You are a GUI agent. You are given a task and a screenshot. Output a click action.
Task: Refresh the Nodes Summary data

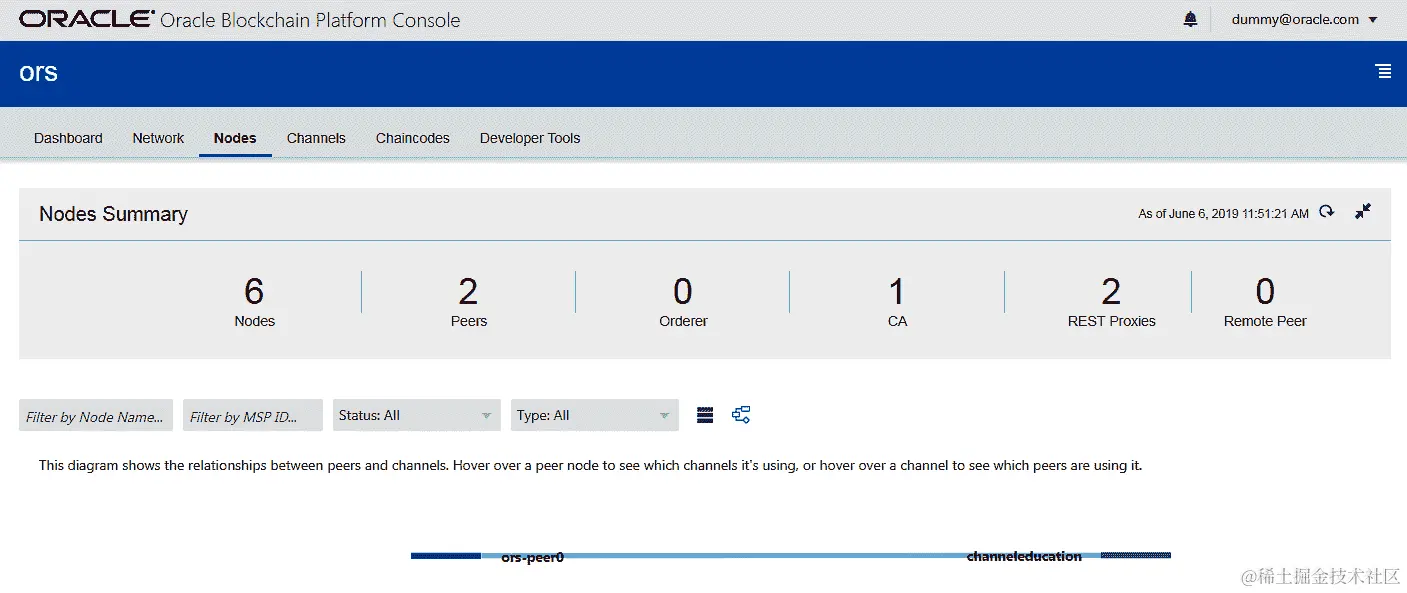(1326, 212)
